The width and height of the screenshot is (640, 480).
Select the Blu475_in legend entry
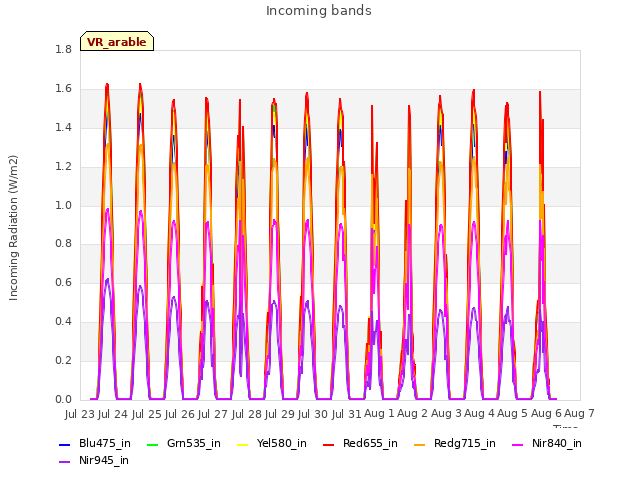pyautogui.click(x=95, y=444)
